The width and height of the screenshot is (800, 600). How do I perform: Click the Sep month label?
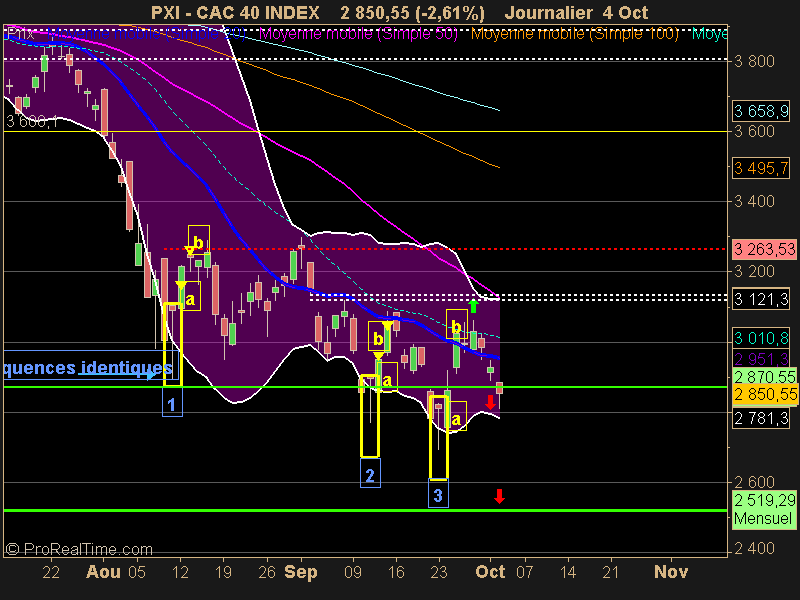(x=301, y=572)
